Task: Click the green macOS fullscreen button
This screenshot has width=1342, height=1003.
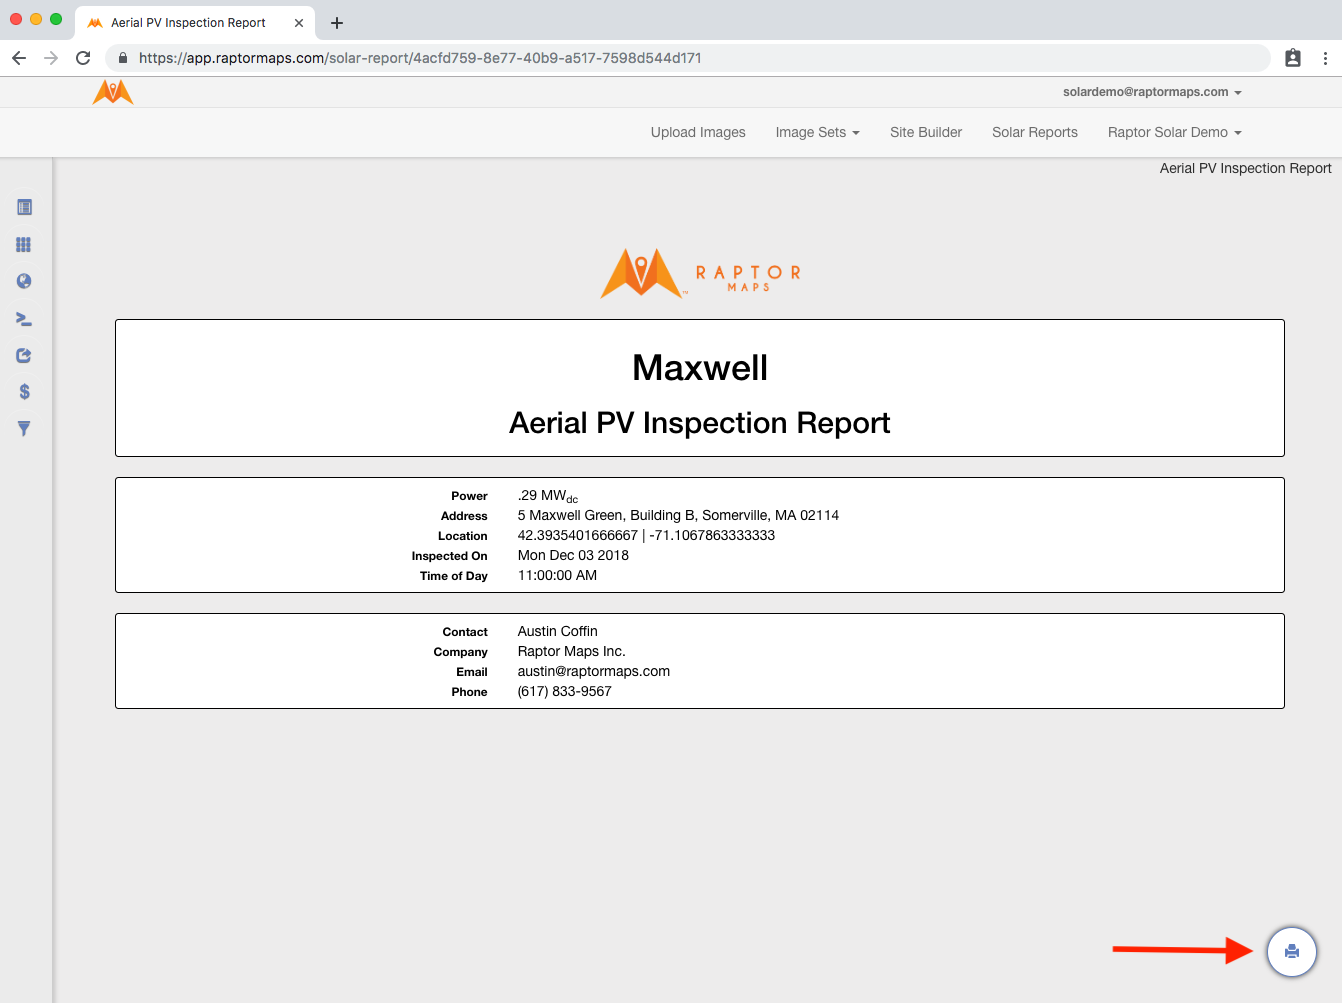Action: point(56,19)
